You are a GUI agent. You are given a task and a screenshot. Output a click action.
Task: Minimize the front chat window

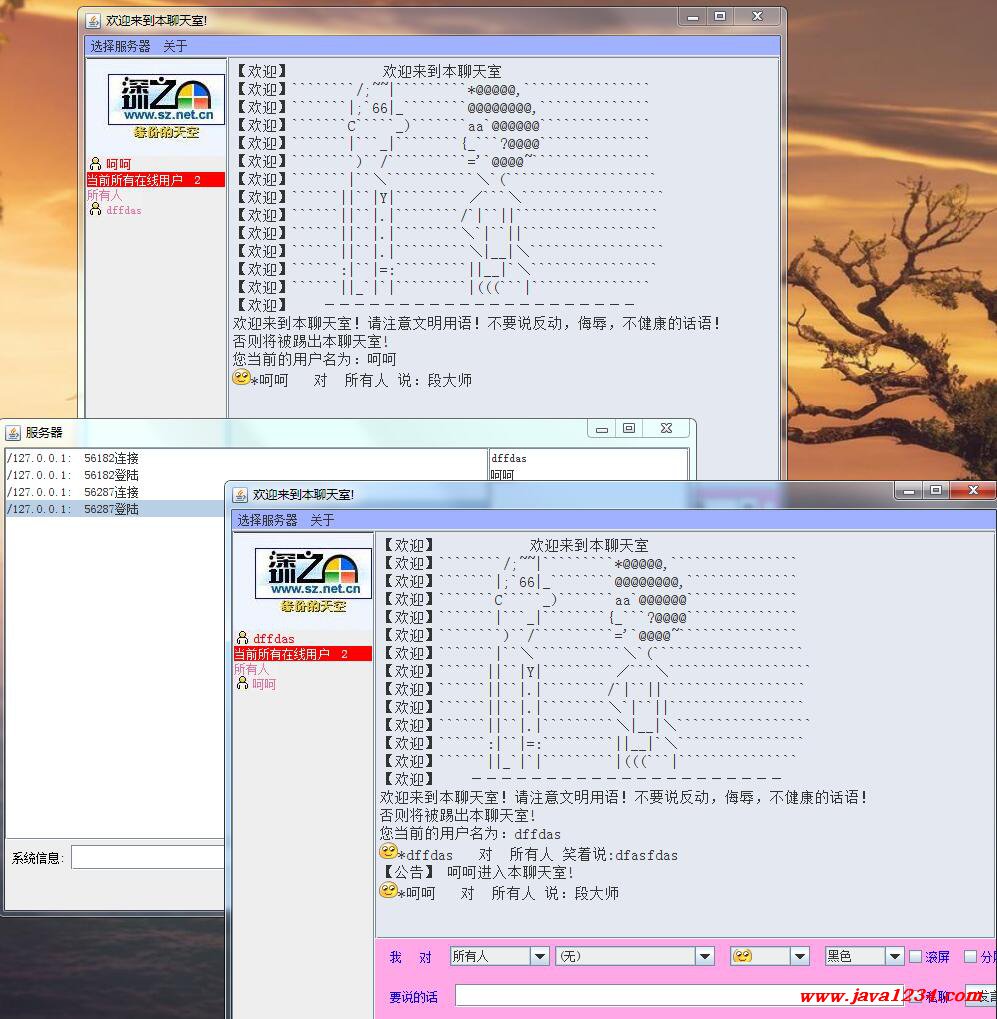pos(909,491)
